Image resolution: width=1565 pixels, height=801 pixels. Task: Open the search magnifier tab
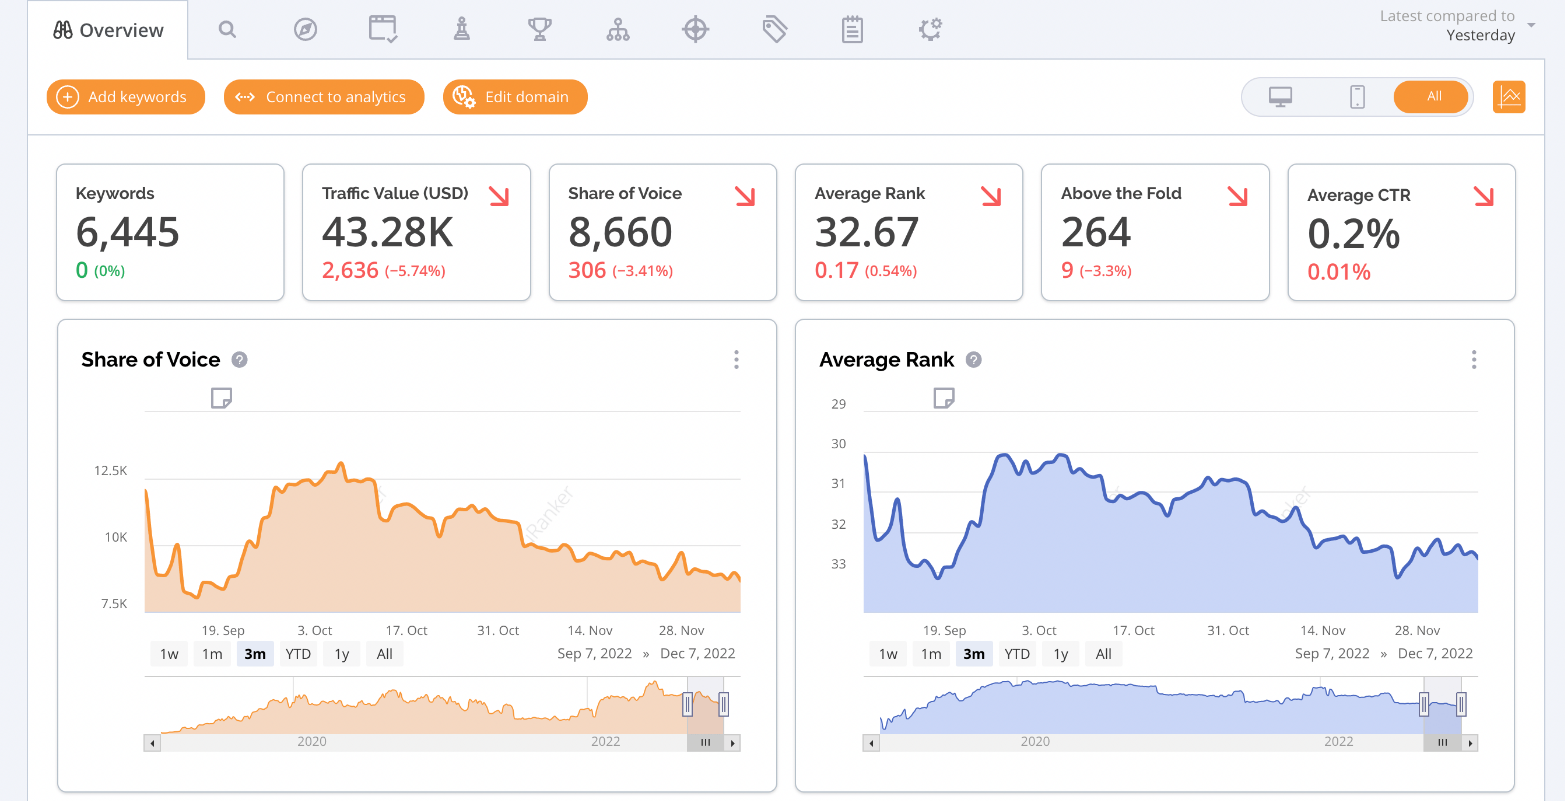228,30
